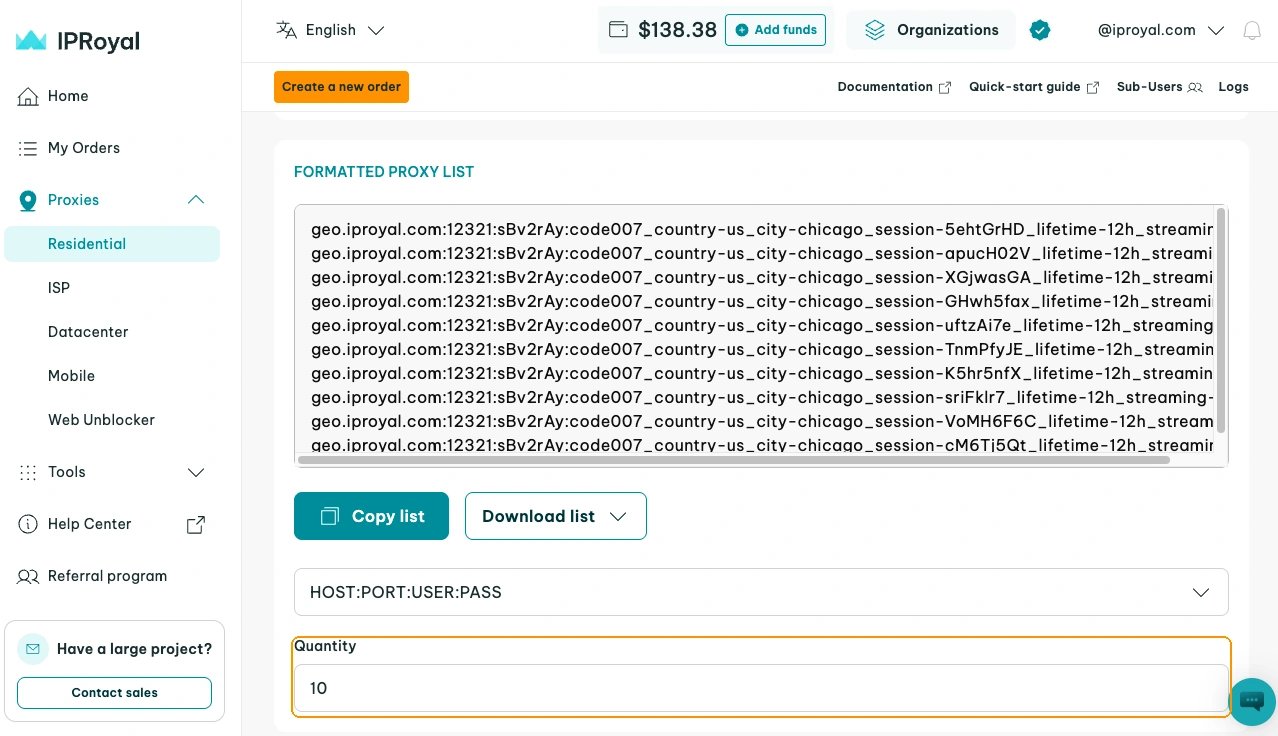
Task: Click the proxy line with session-uftzAi7e
Action: click(762, 326)
